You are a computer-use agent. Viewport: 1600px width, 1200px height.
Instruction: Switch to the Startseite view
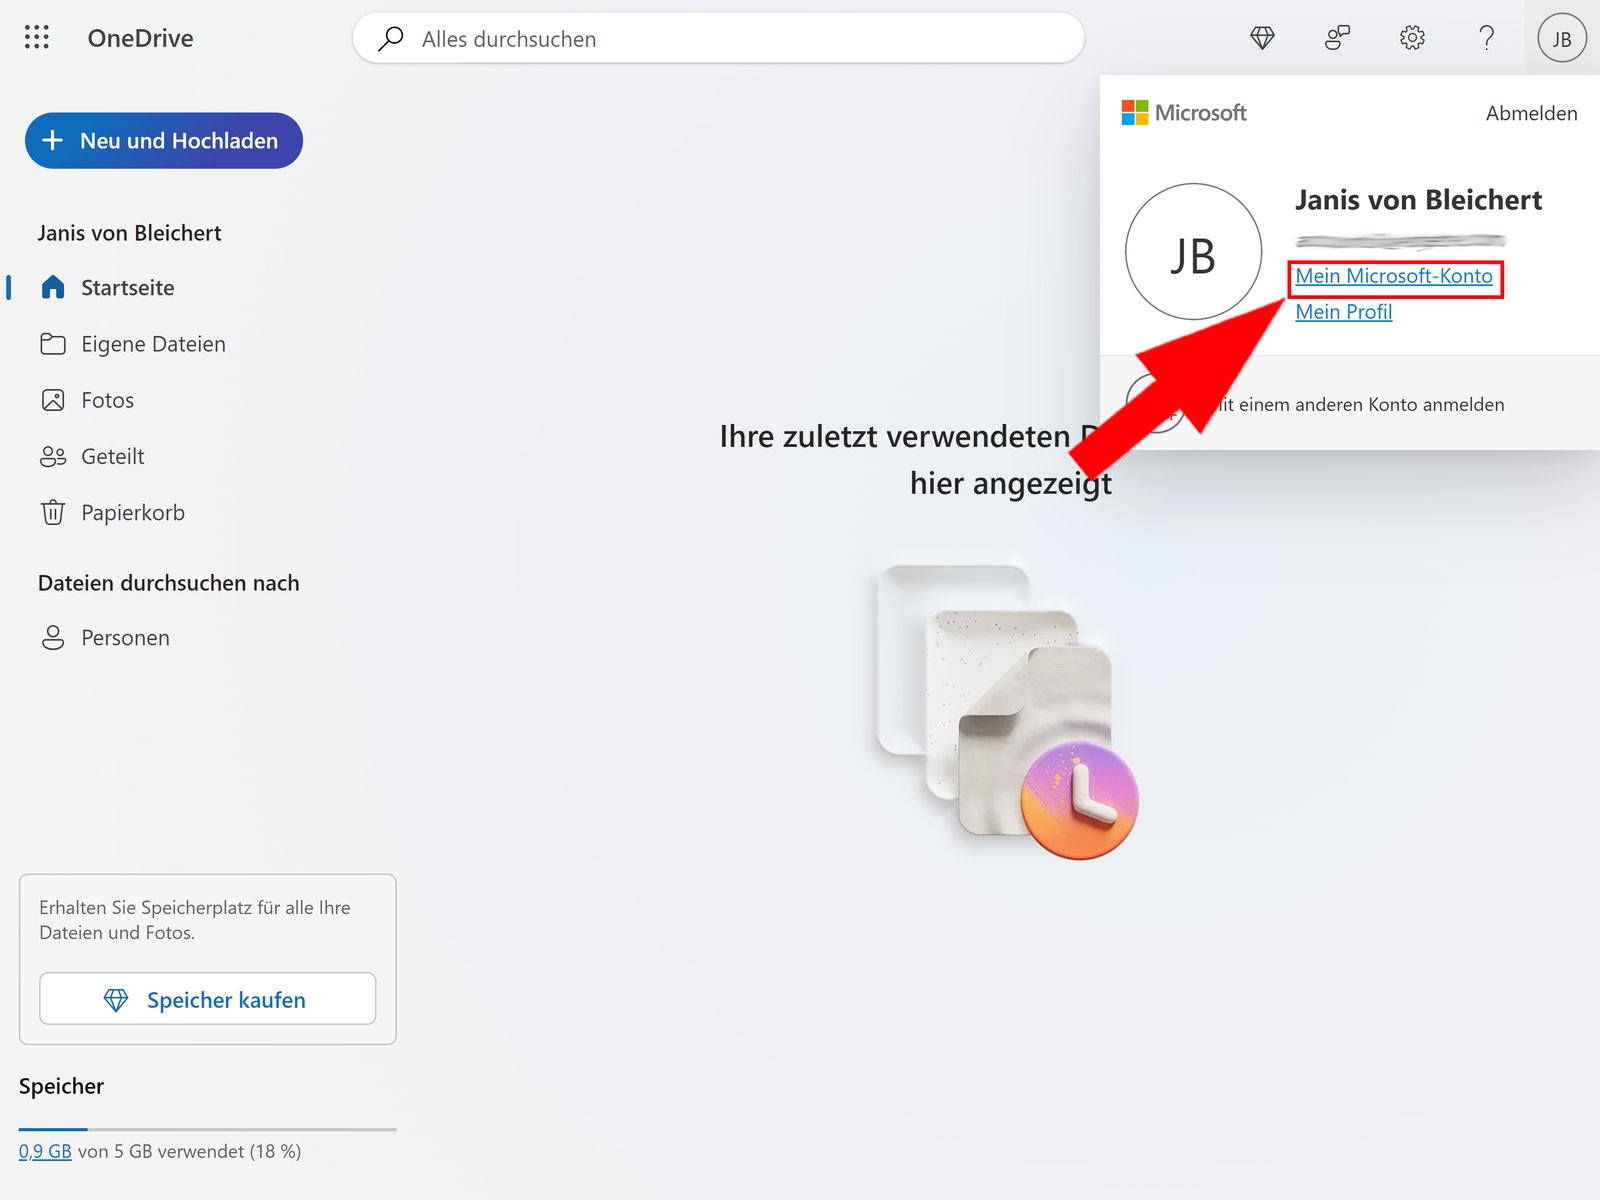(x=126, y=287)
